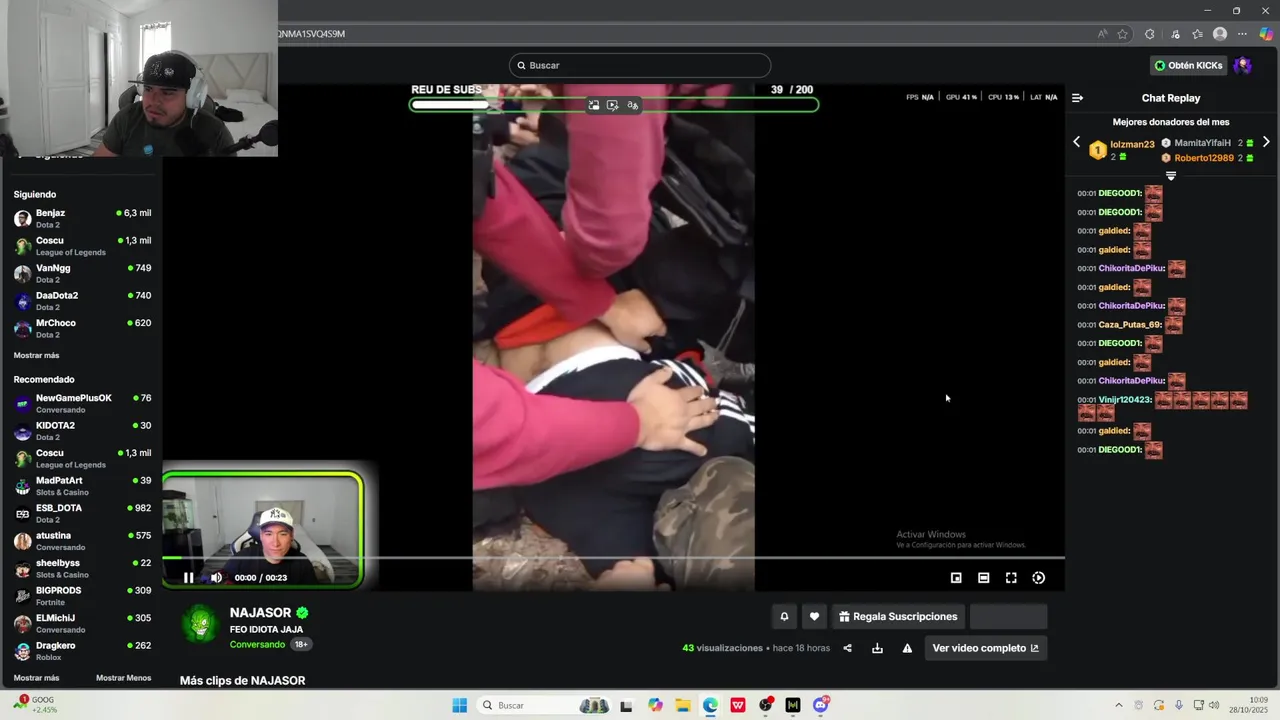Click Obtén KICKs button
Image resolution: width=1280 pixels, height=720 pixels.
pyautogui.click(x=1188, y=65)
